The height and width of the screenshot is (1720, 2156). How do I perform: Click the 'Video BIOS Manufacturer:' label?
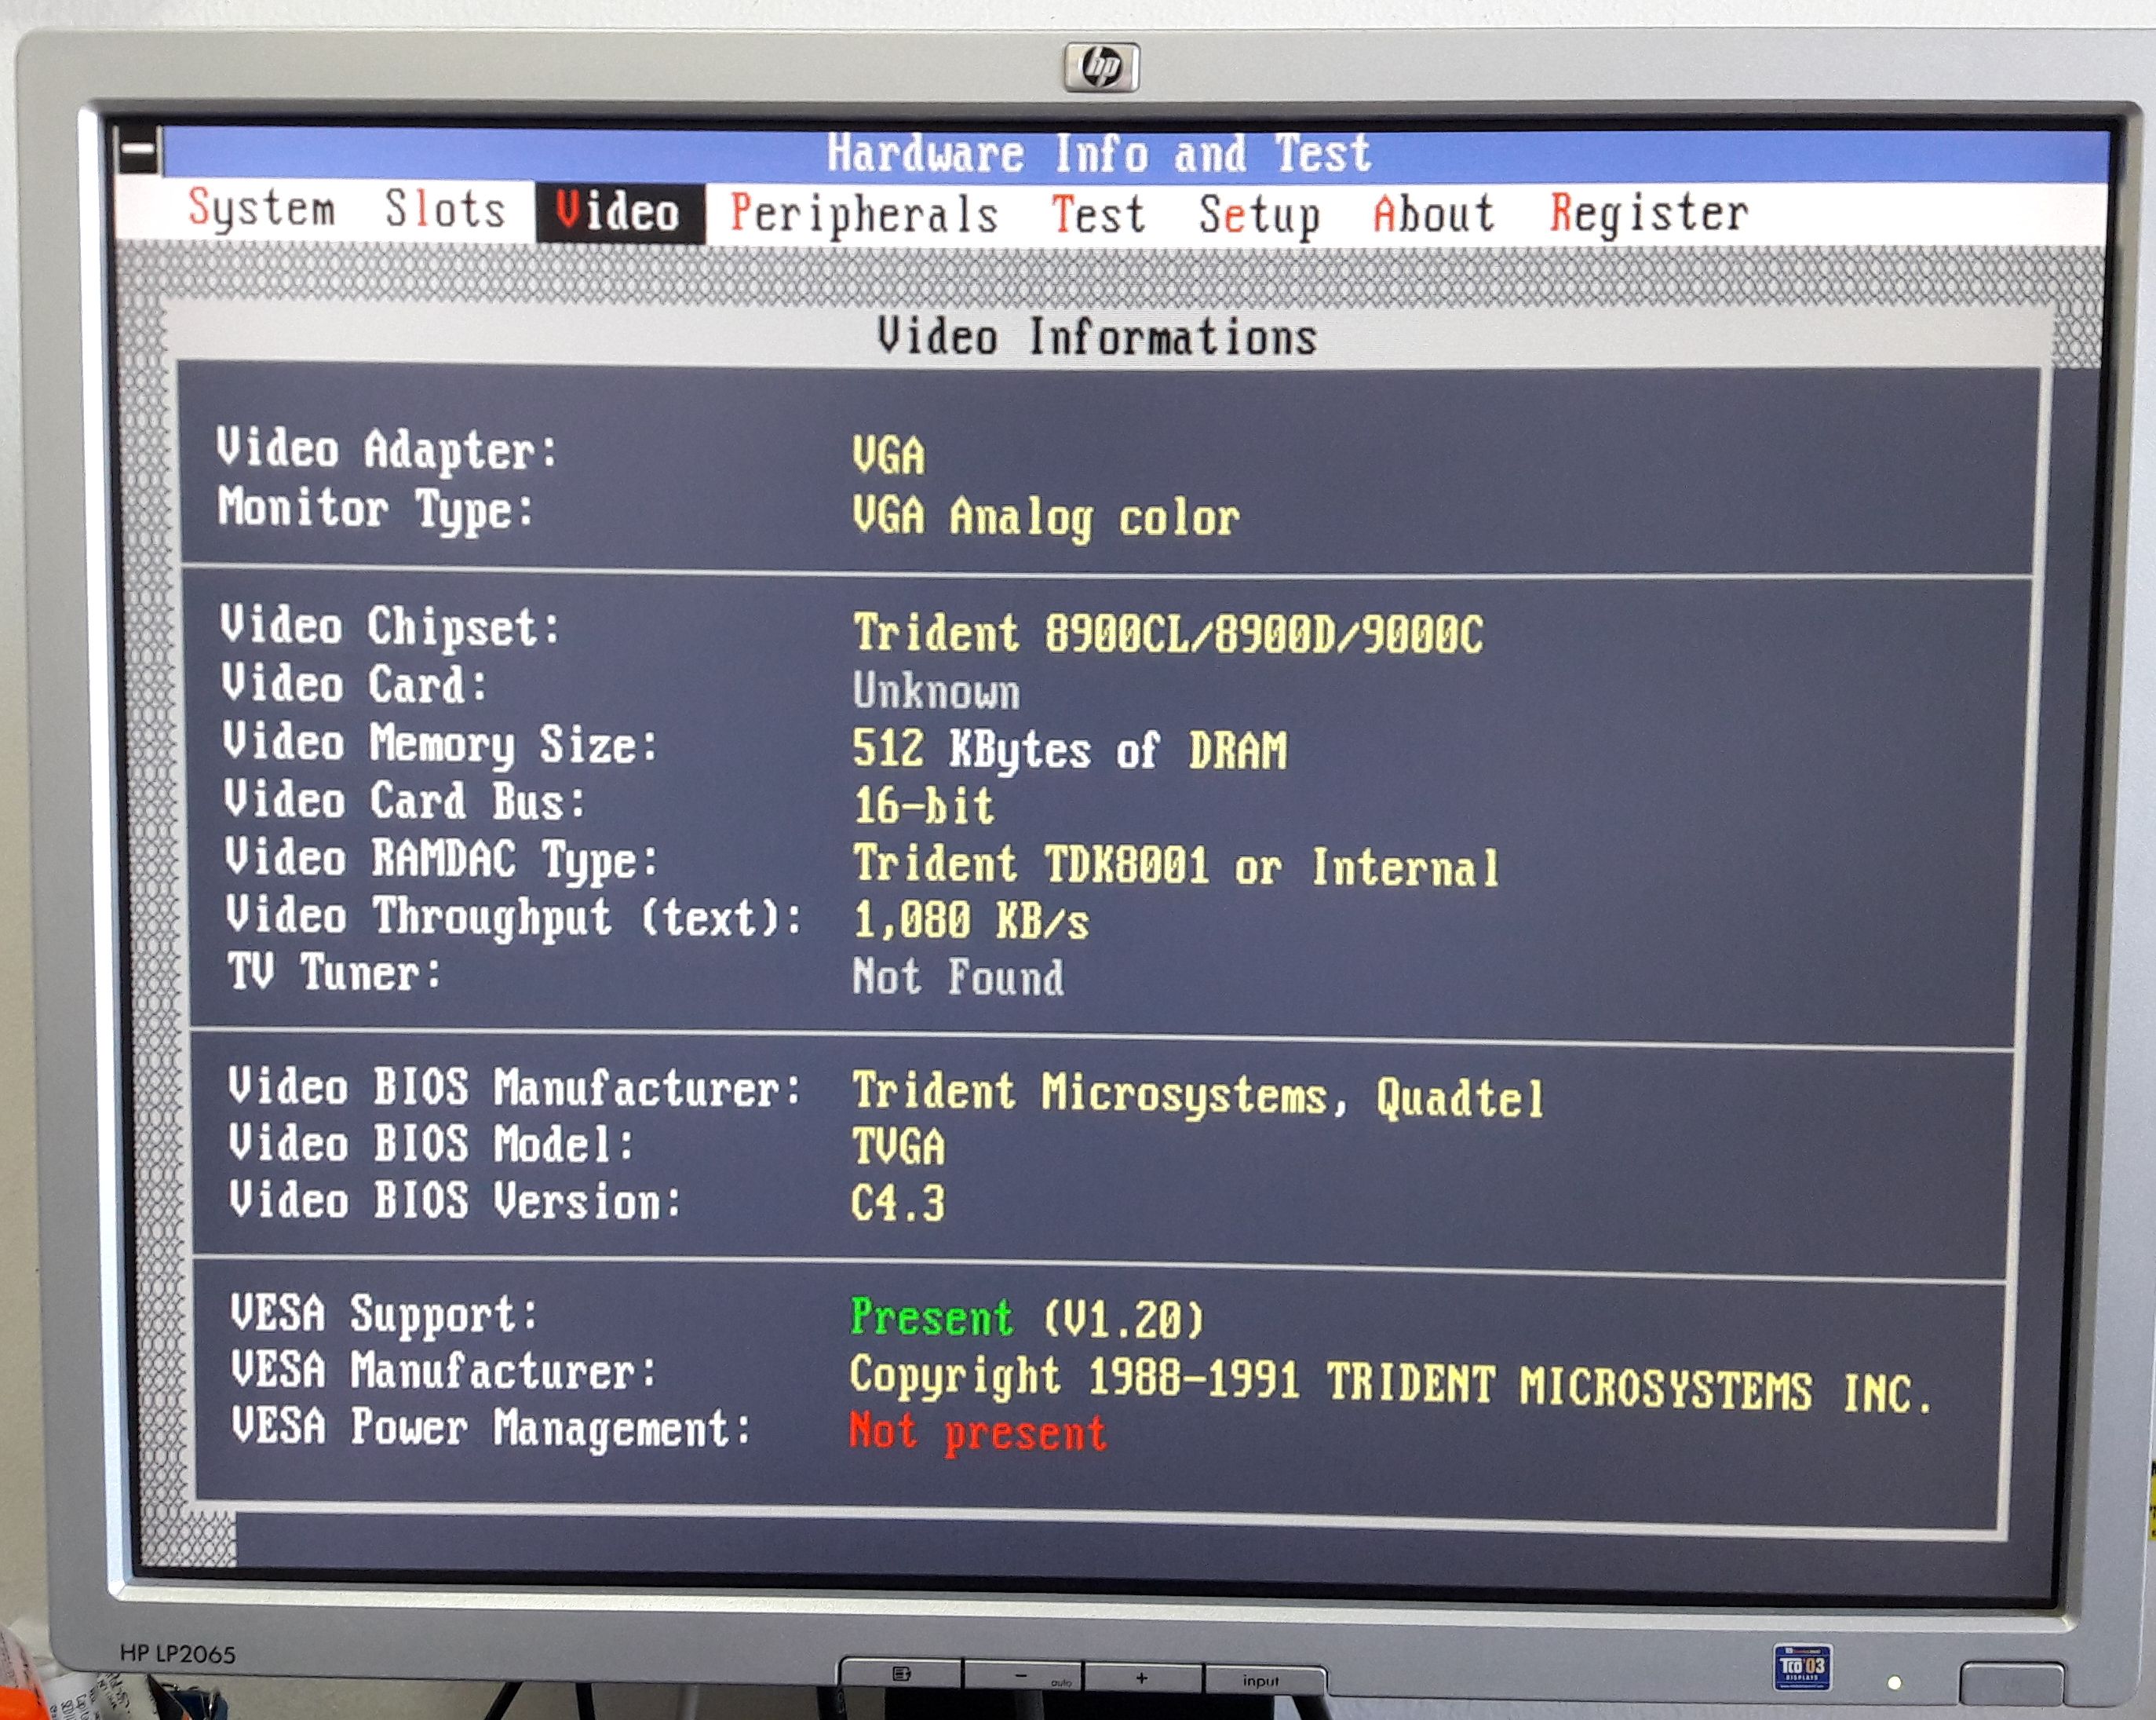click(x=515, y=1088)
